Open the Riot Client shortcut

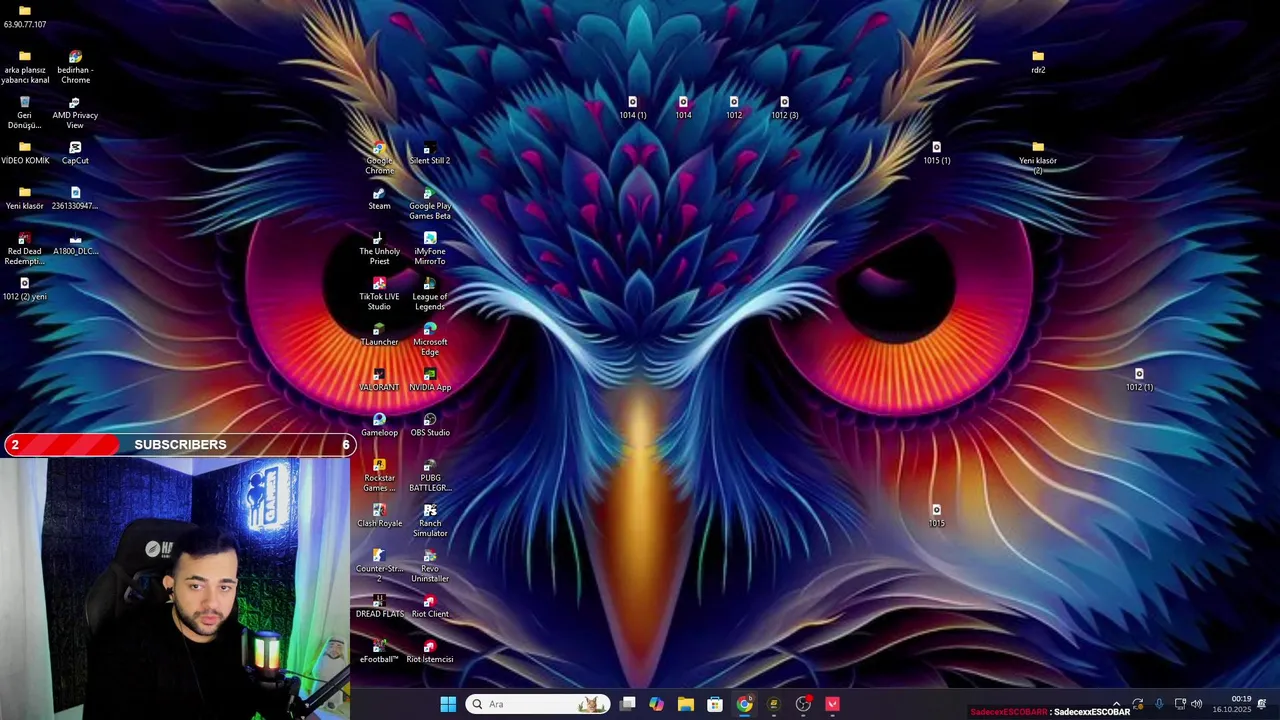(x=429, y=606)
